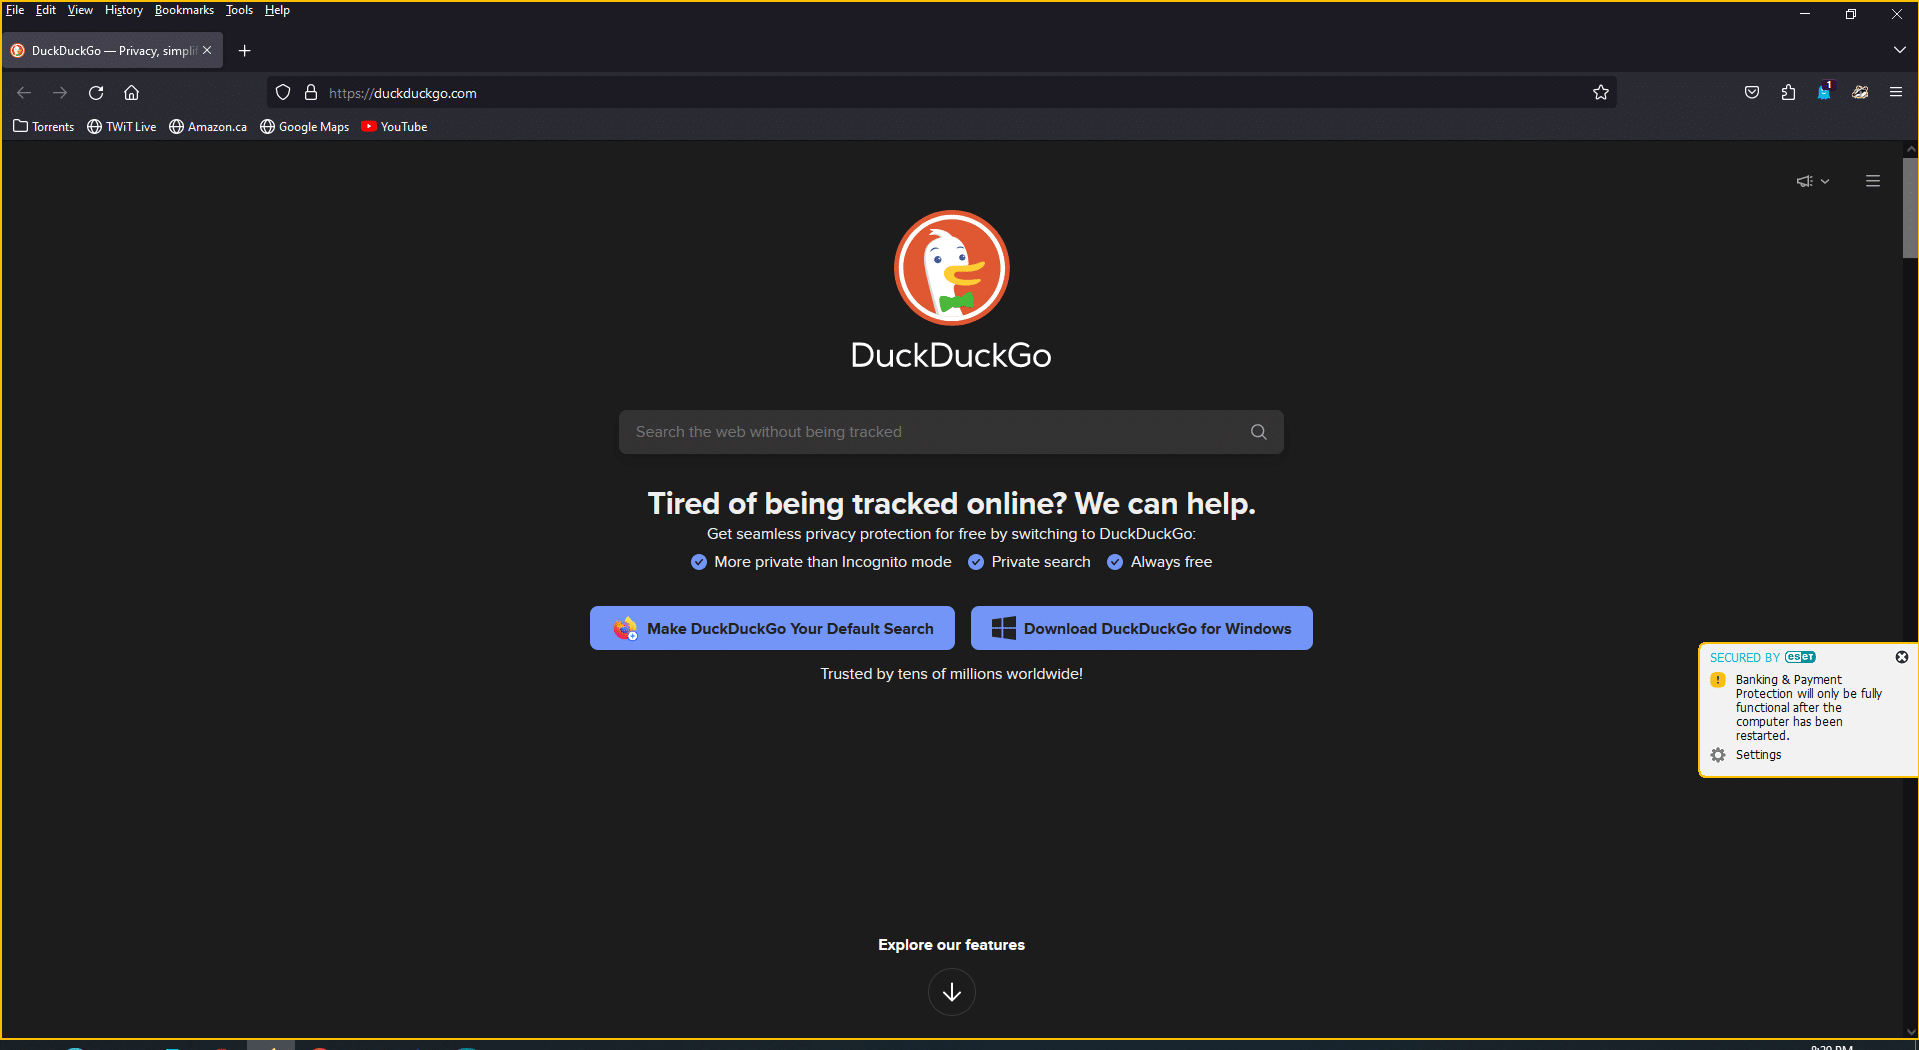The width and height of the screenshot is (1919, 1050).
Task: Open Amazon.ca bookmark
Action: pos(208,127)
